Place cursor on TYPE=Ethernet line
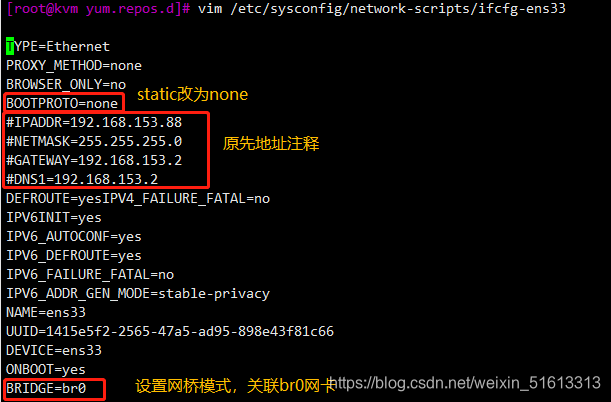This screenshot has width=611, height=402. (58, 47)
